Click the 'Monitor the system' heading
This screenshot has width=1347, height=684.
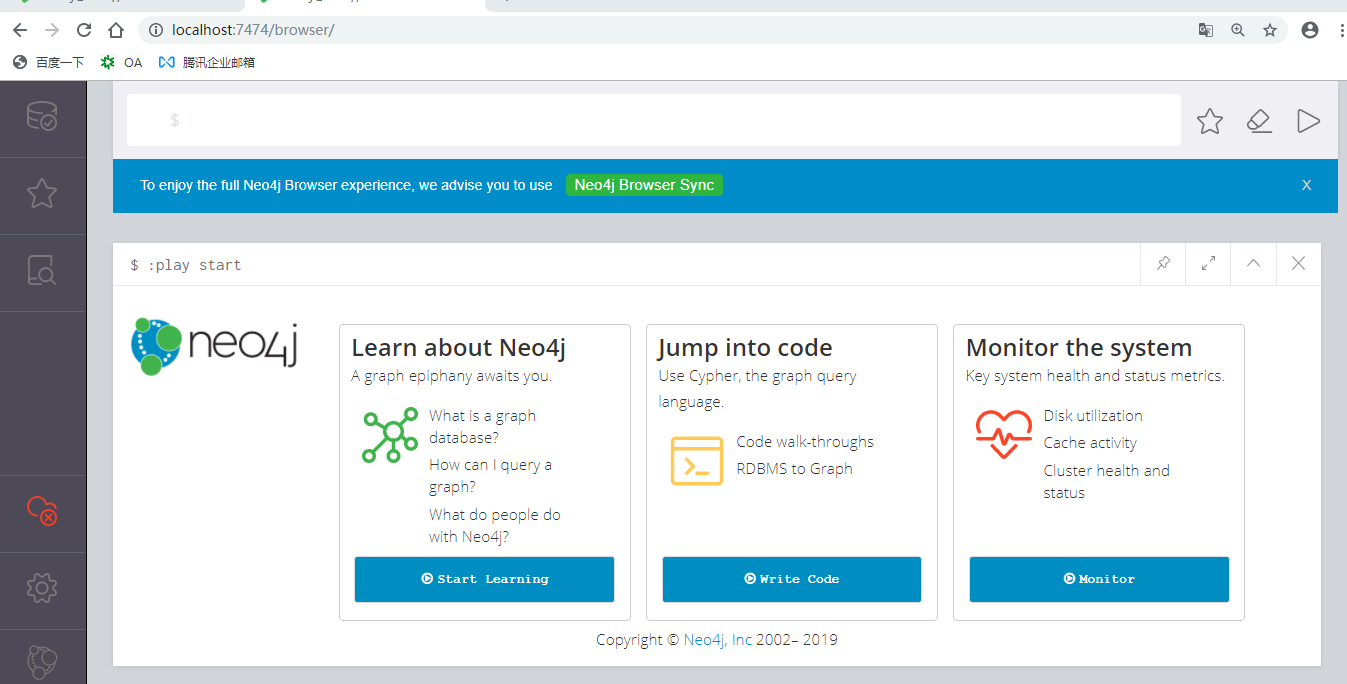[x=1079, y=348]
